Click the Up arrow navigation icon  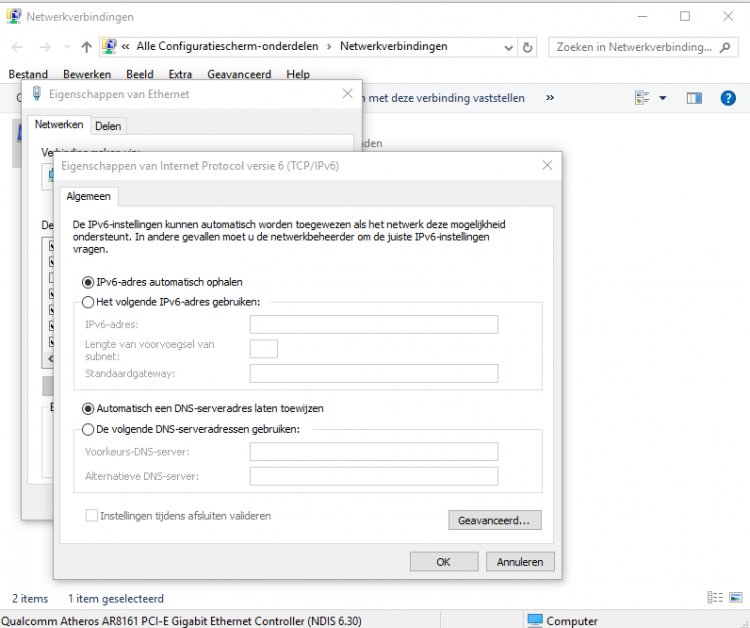click(x=87, y=47)
